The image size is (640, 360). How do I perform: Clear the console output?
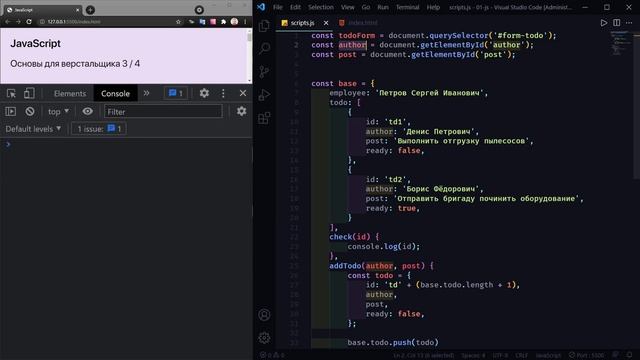pyautogui.click(x=30, y=111)
